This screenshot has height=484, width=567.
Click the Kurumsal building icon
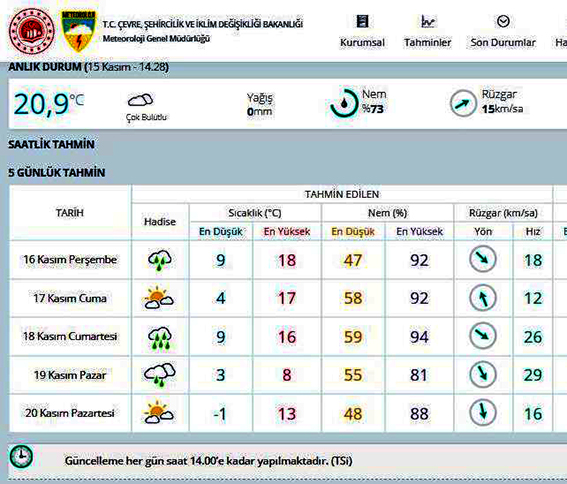click(362, 21)
